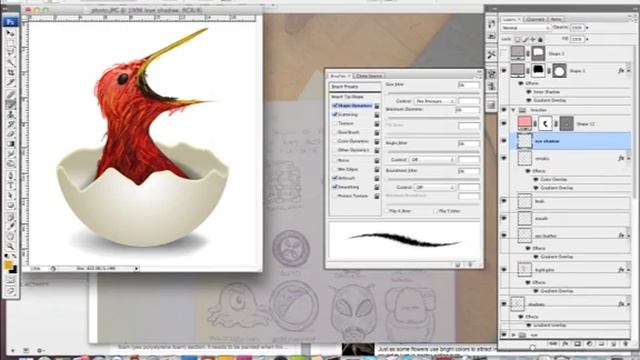Open Control dropdown under Size Jitter
This screenshot has width=640, height=360.
(x=435, y=101)
